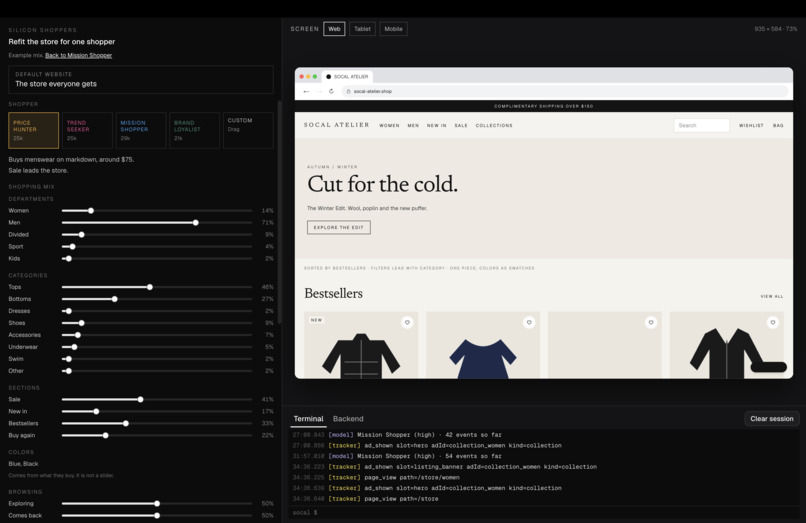The image size is (806, 523).
Task: Switch to the Backend tab
Action: point(348,419)
